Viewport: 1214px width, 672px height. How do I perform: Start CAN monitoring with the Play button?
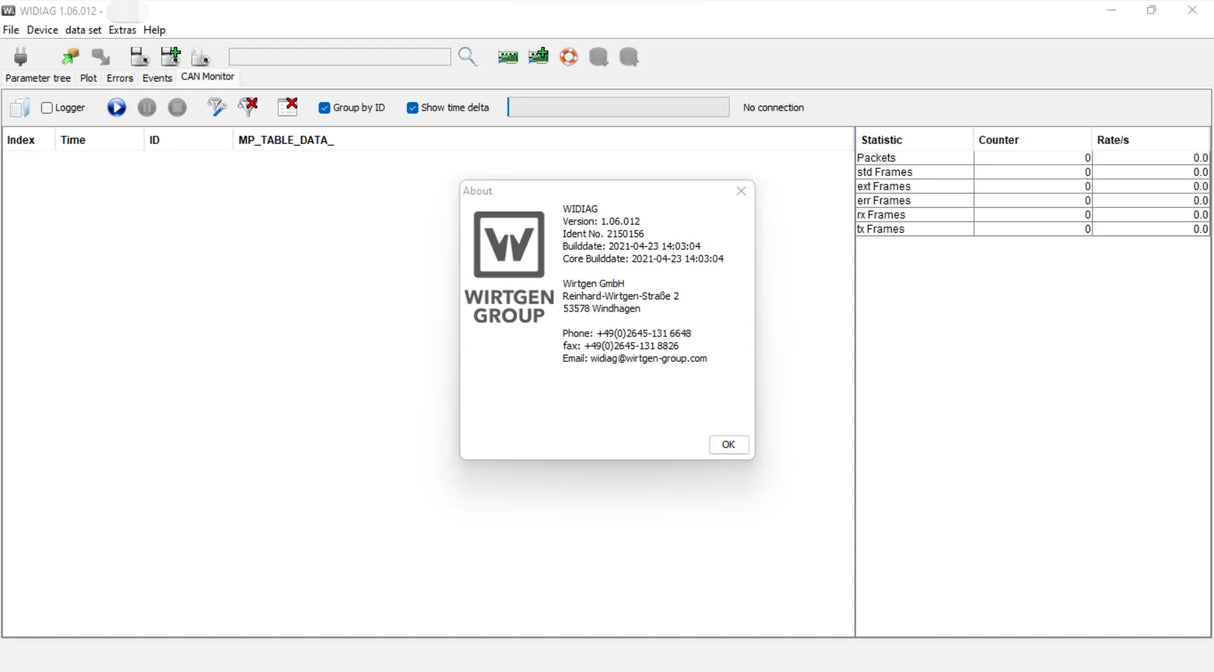[116, 107]
